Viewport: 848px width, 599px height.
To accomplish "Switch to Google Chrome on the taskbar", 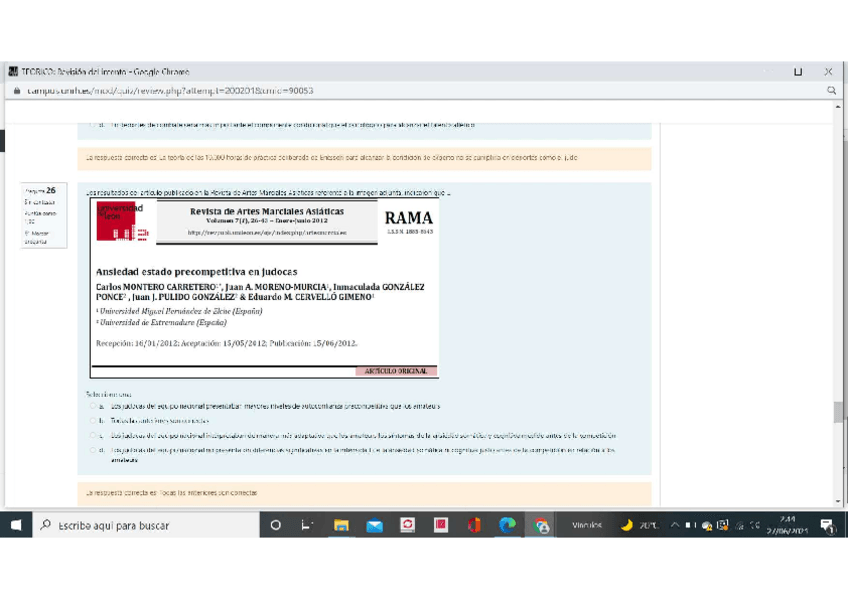I will point(541,525).
